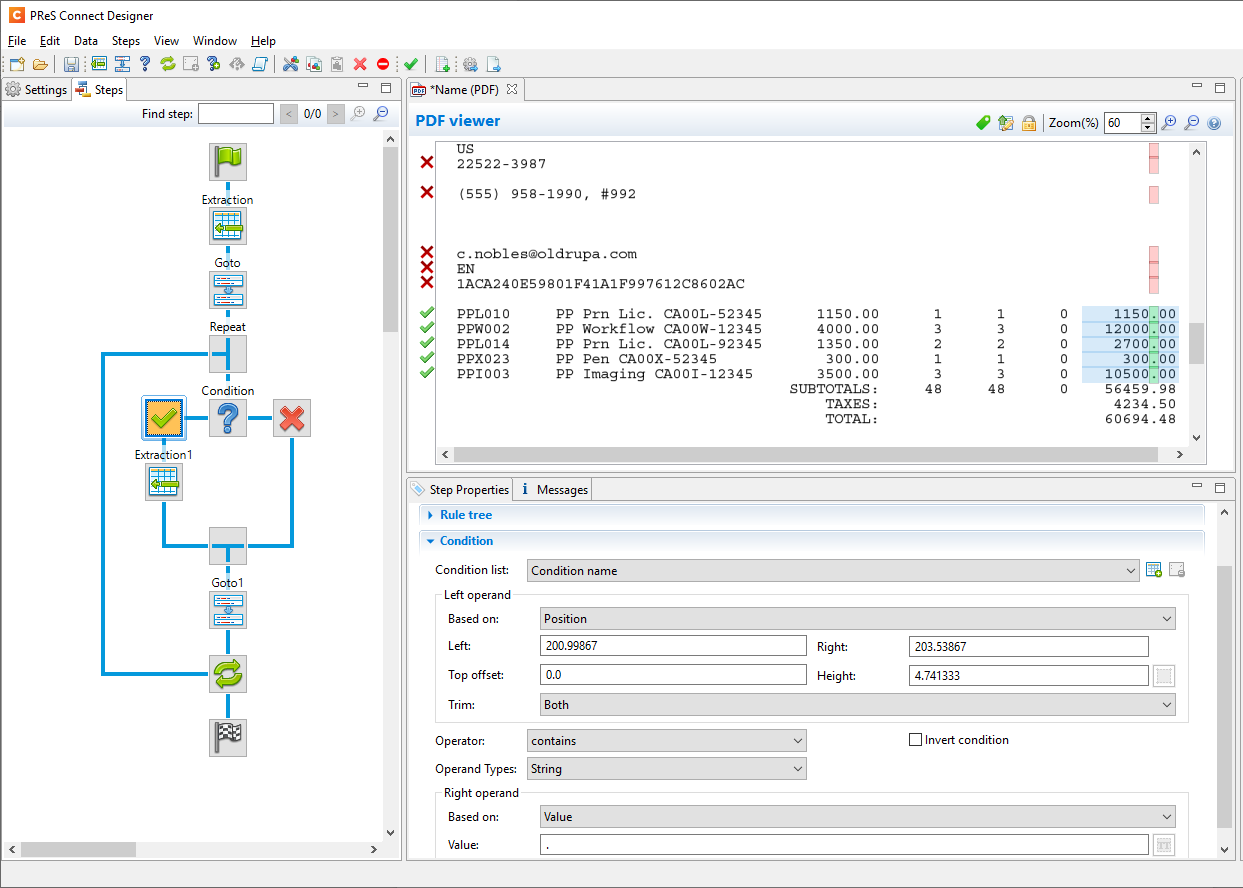Open the Data menu
Image resolution: width=1243 pixels, height=888 pixels.
(86, 41)
